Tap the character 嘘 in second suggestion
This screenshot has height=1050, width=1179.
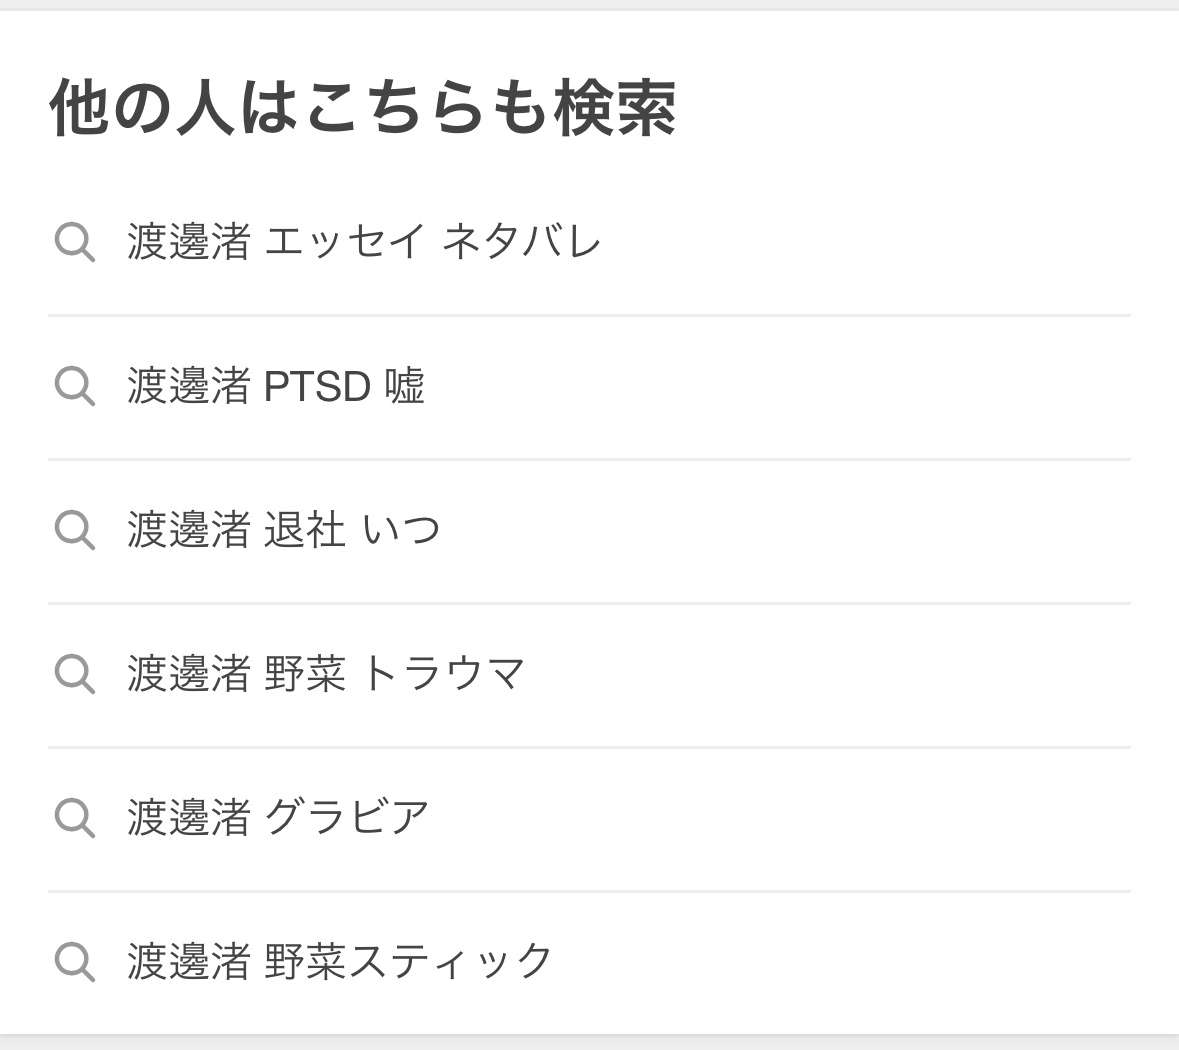(405, 386)
